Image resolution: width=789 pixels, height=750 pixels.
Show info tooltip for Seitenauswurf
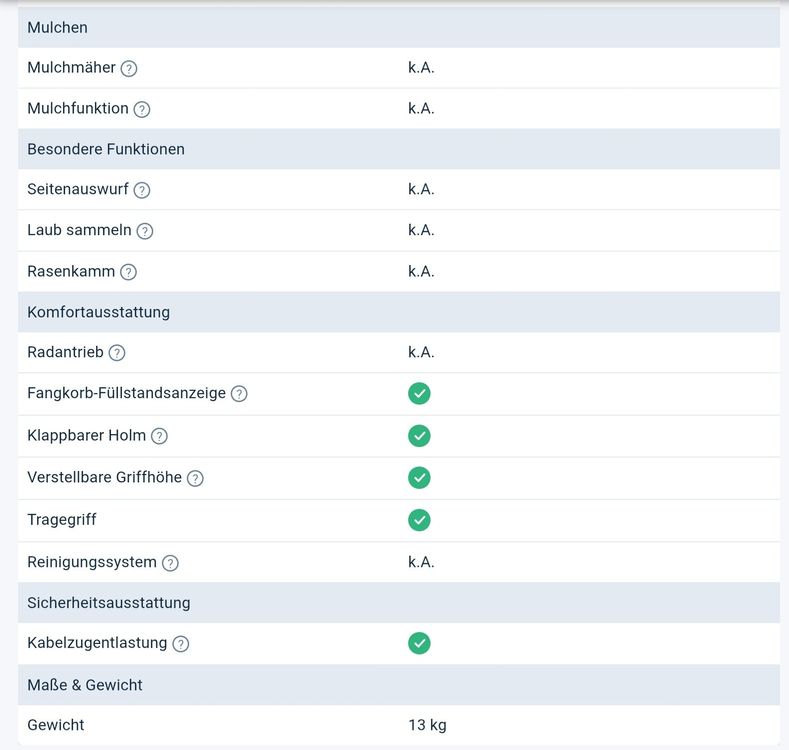pos(142,190)
